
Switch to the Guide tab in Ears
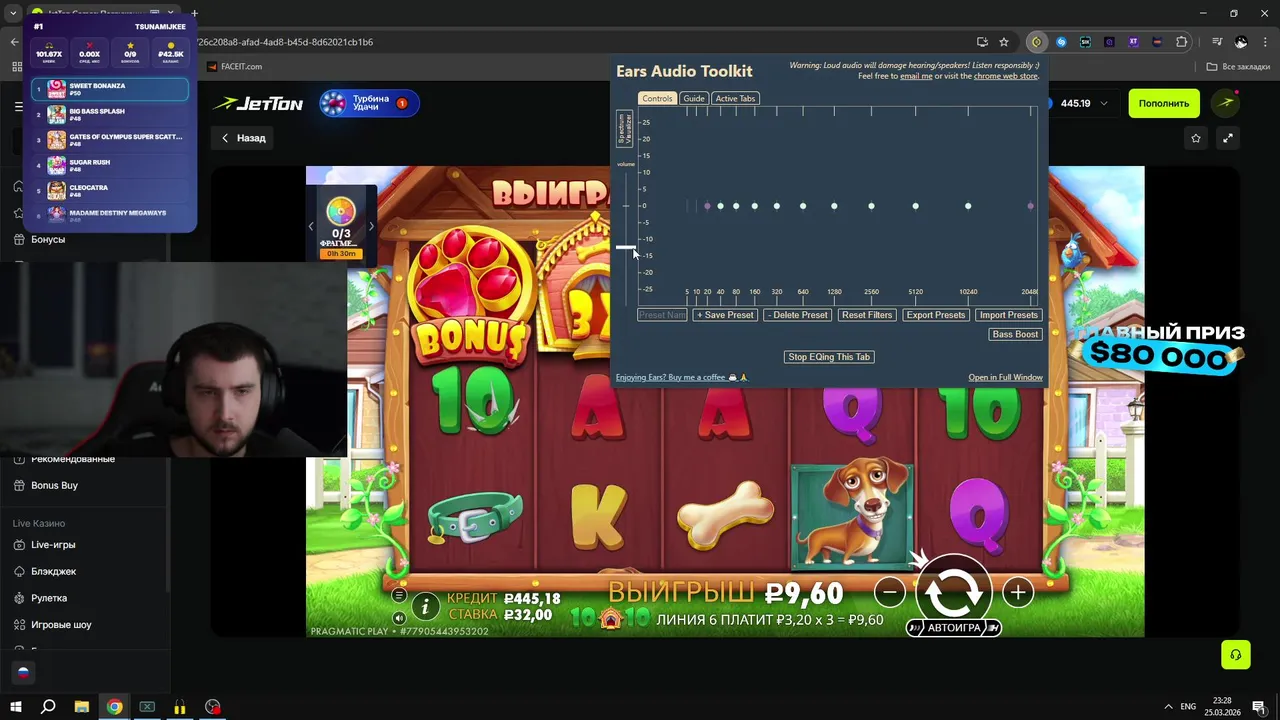click(694, 98)
